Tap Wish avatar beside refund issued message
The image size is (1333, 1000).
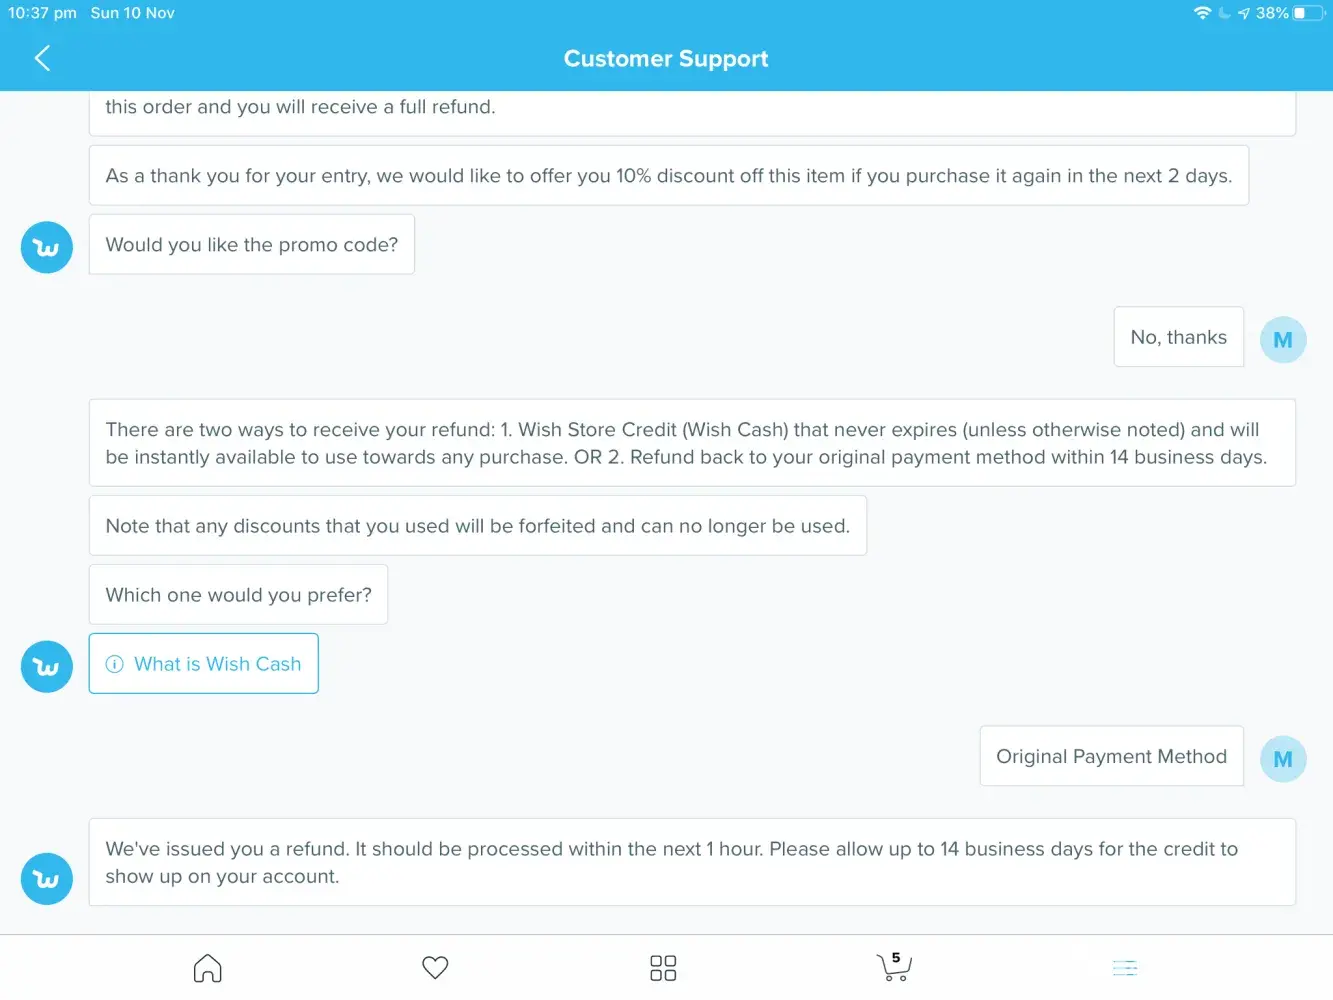[x=47, y=879]
